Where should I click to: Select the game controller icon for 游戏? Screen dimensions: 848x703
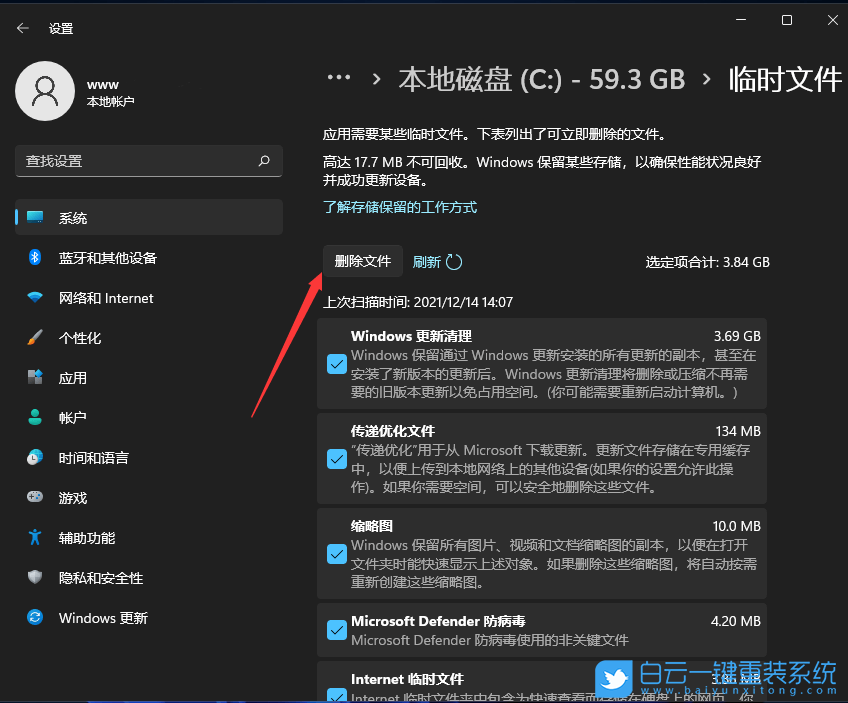[37, 498]
